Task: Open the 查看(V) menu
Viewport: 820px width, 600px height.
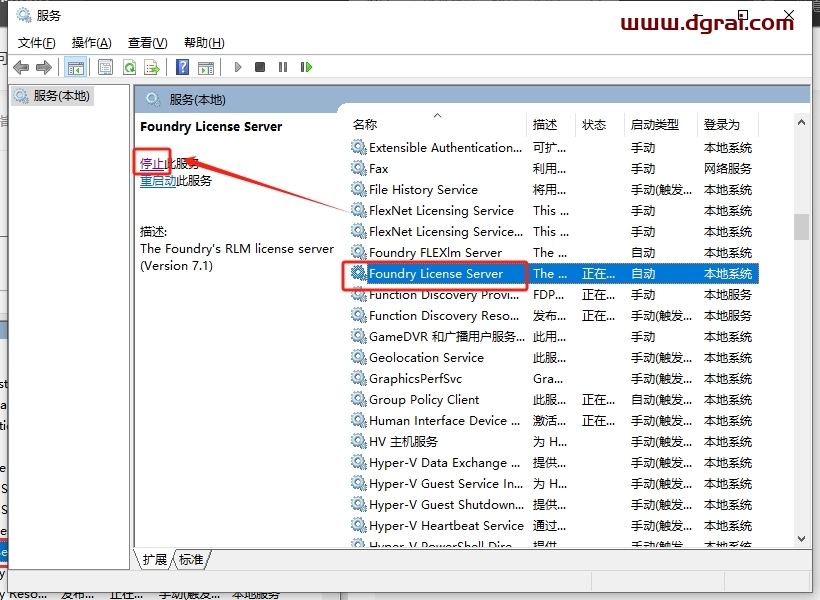Action: 147,42
